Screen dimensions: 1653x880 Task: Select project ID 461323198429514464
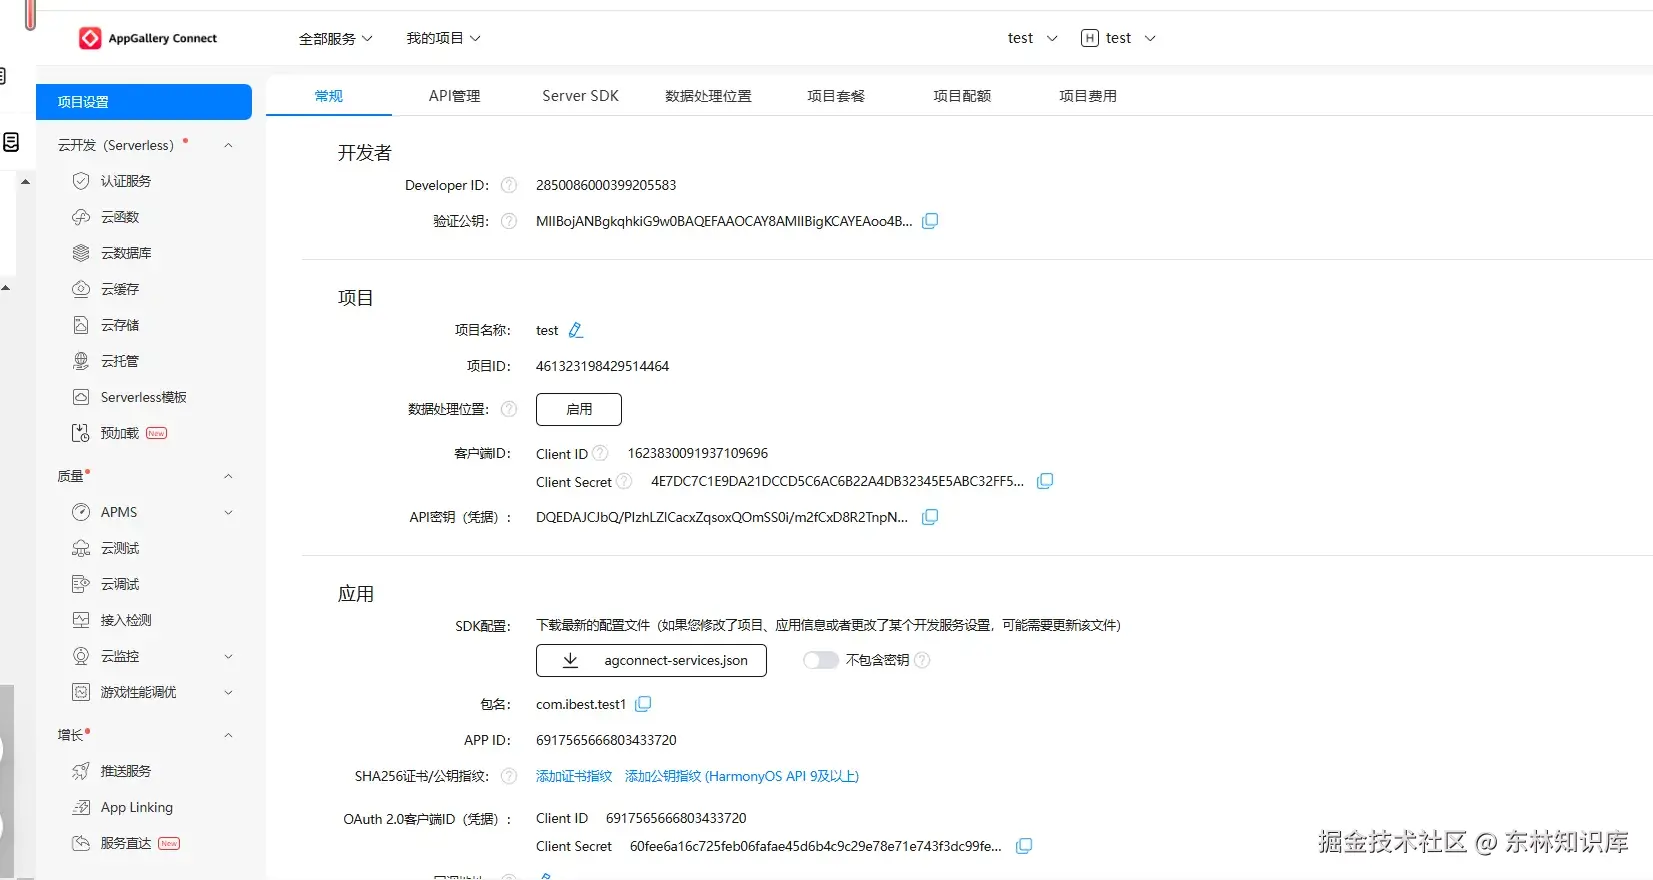[602, 366]
